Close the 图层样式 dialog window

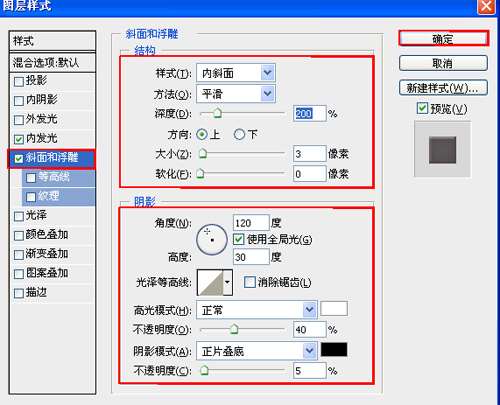486,6
